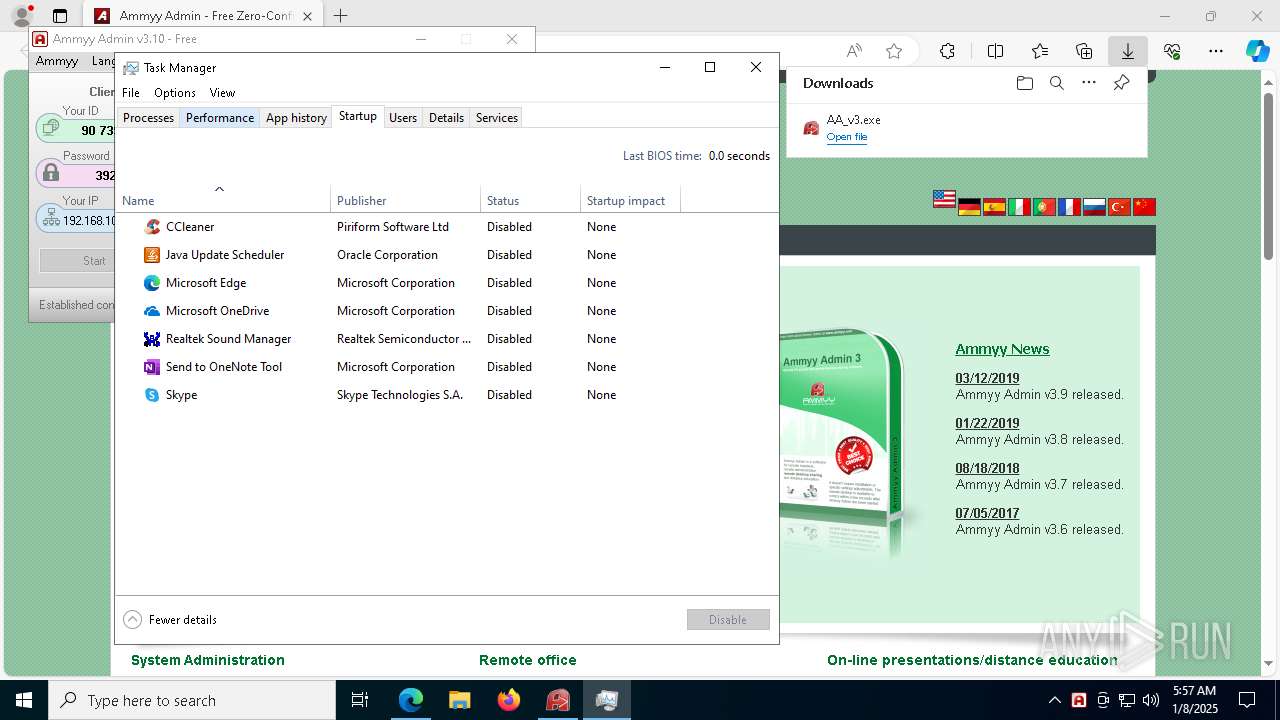Select Turkish flag language icon

point(1119,207)
